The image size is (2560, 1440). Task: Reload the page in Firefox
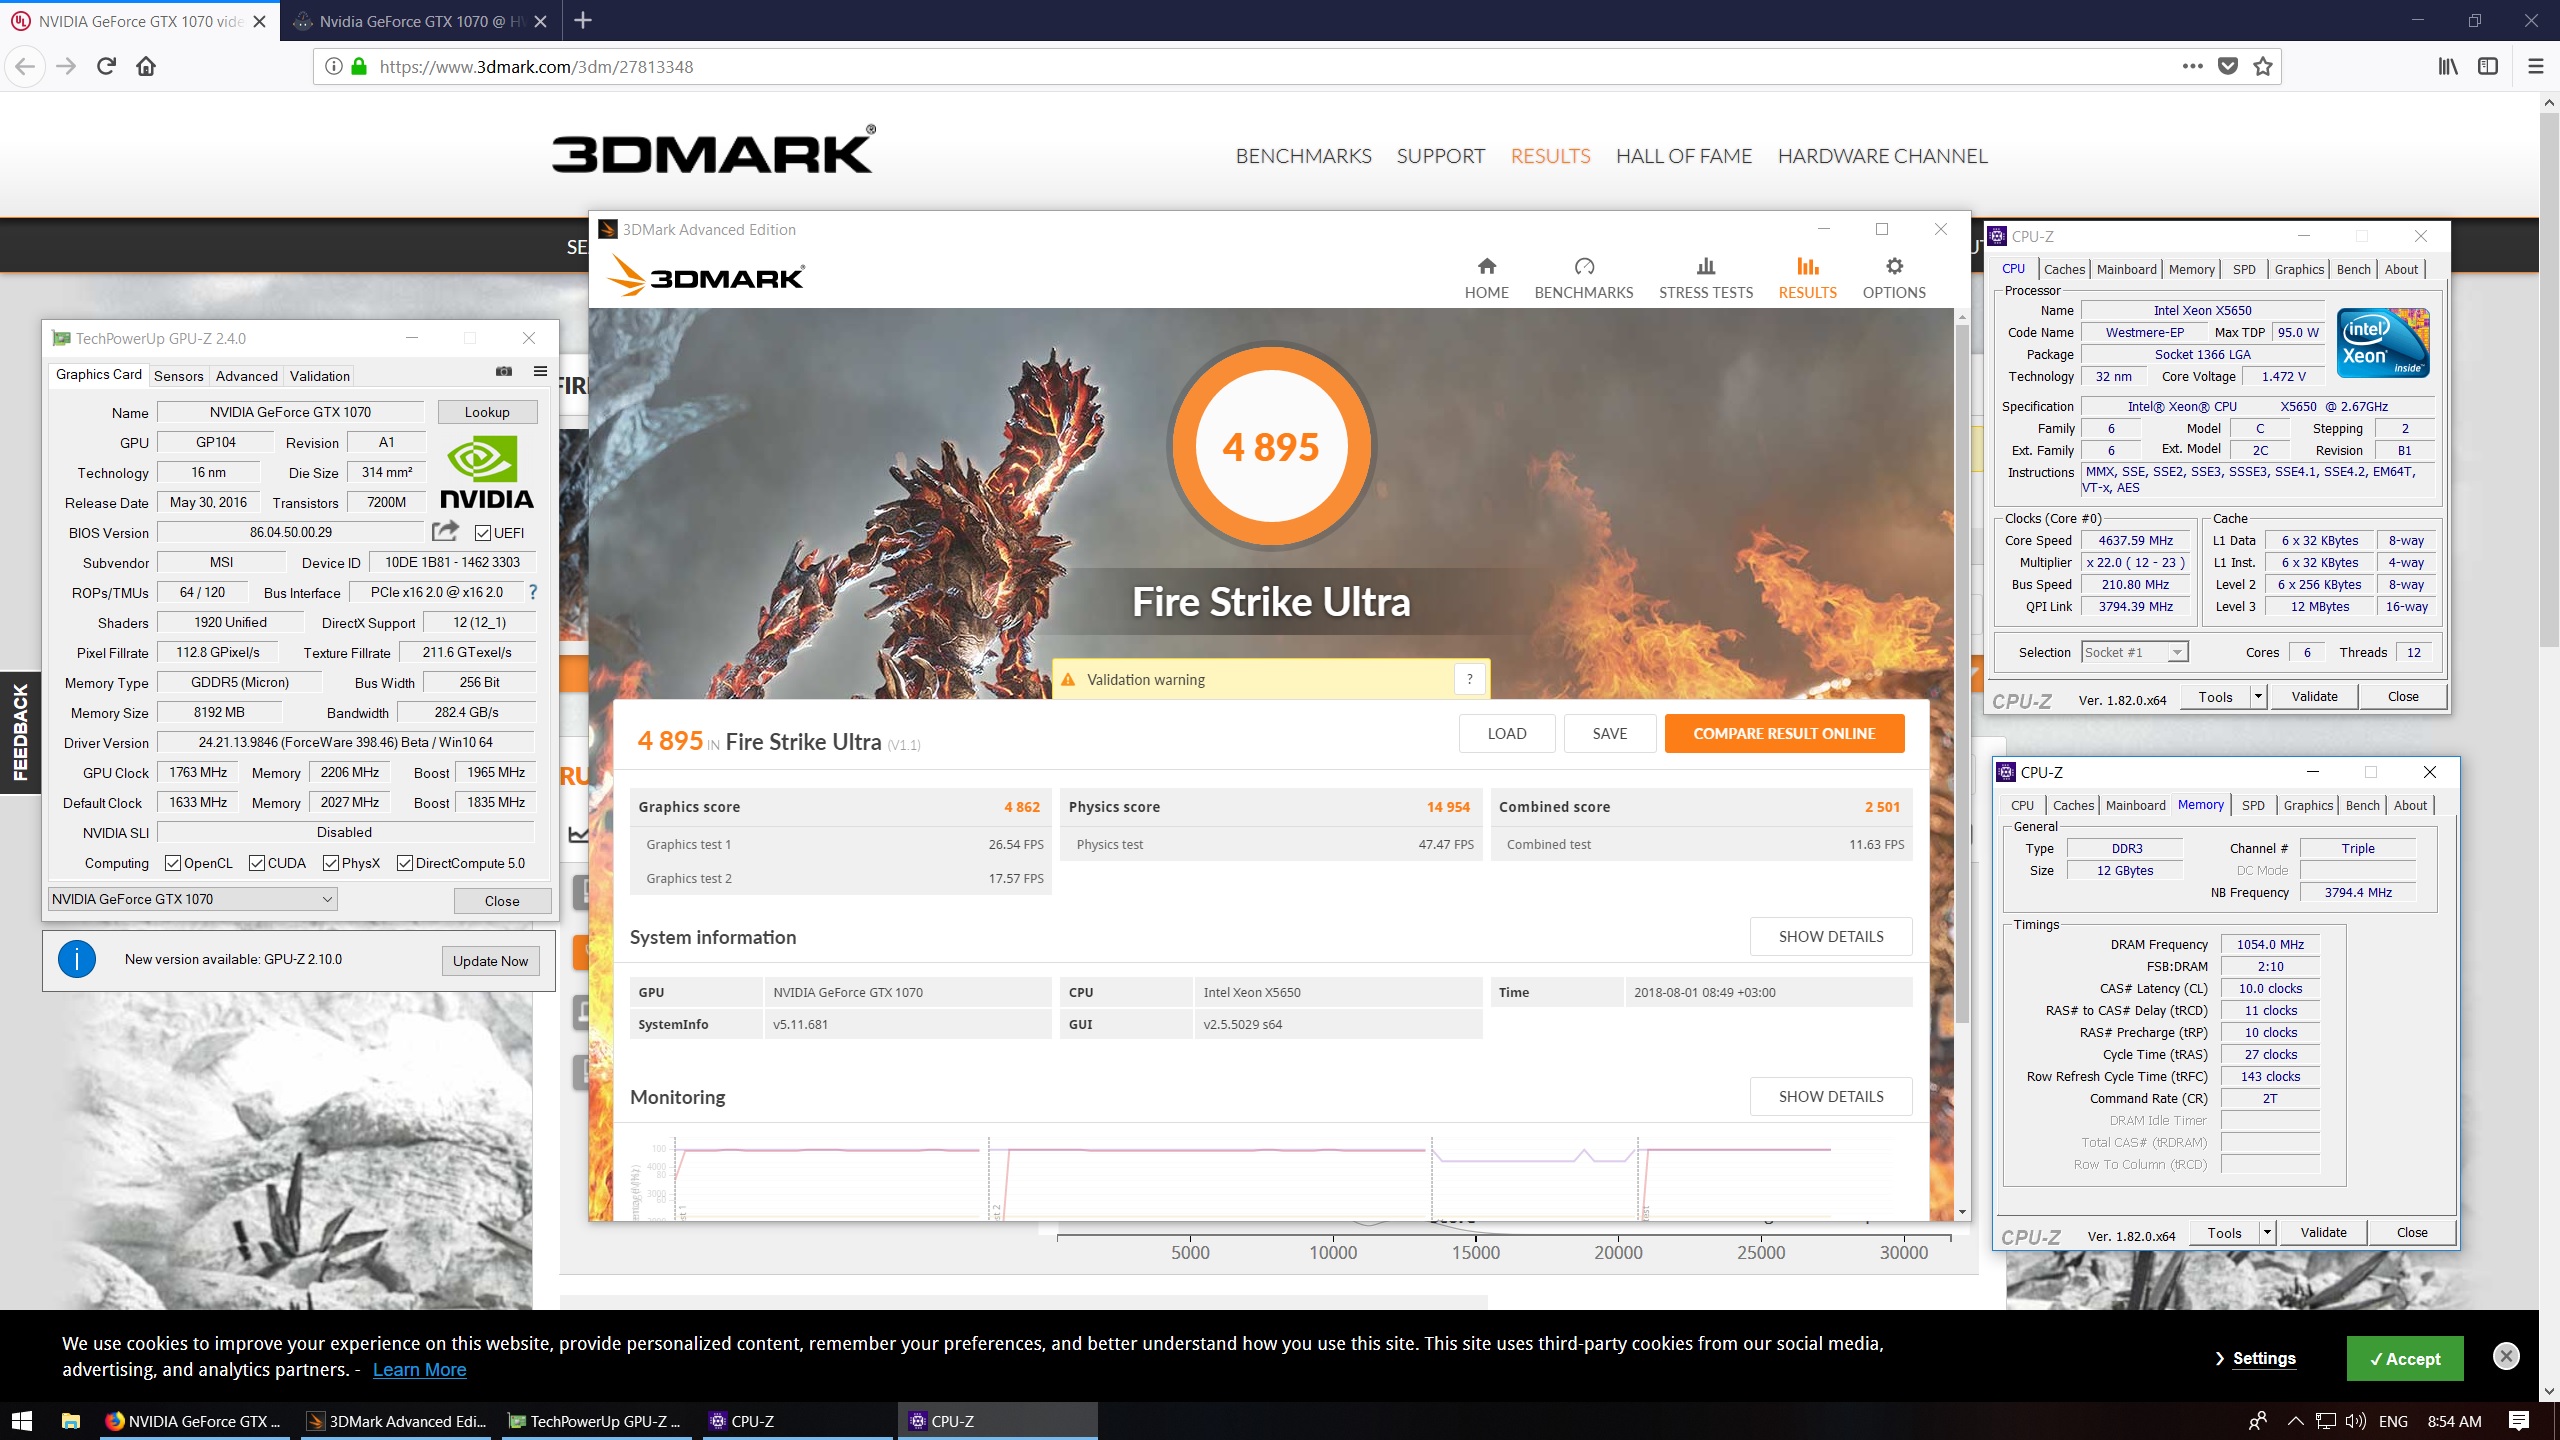pyautogui.click(x=106, y=67)
